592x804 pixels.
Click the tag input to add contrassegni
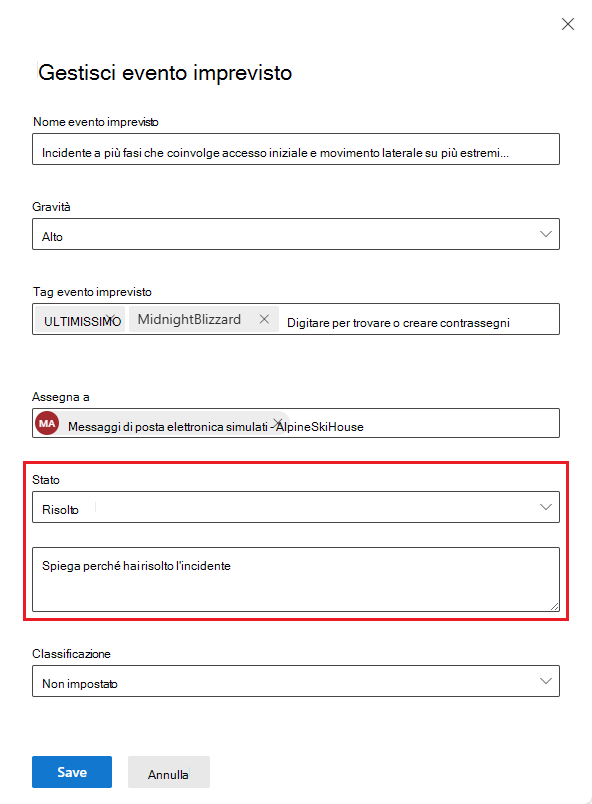pos(420,318)
